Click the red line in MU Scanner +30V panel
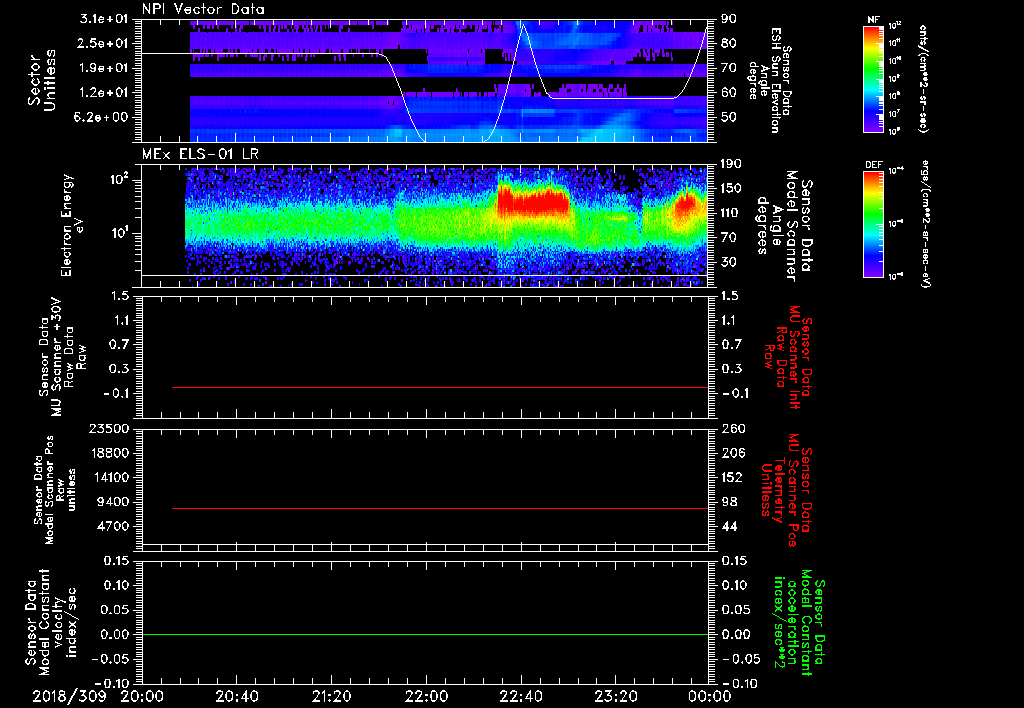This screenshot has width=1024, height=708. (x=440, y=387)
